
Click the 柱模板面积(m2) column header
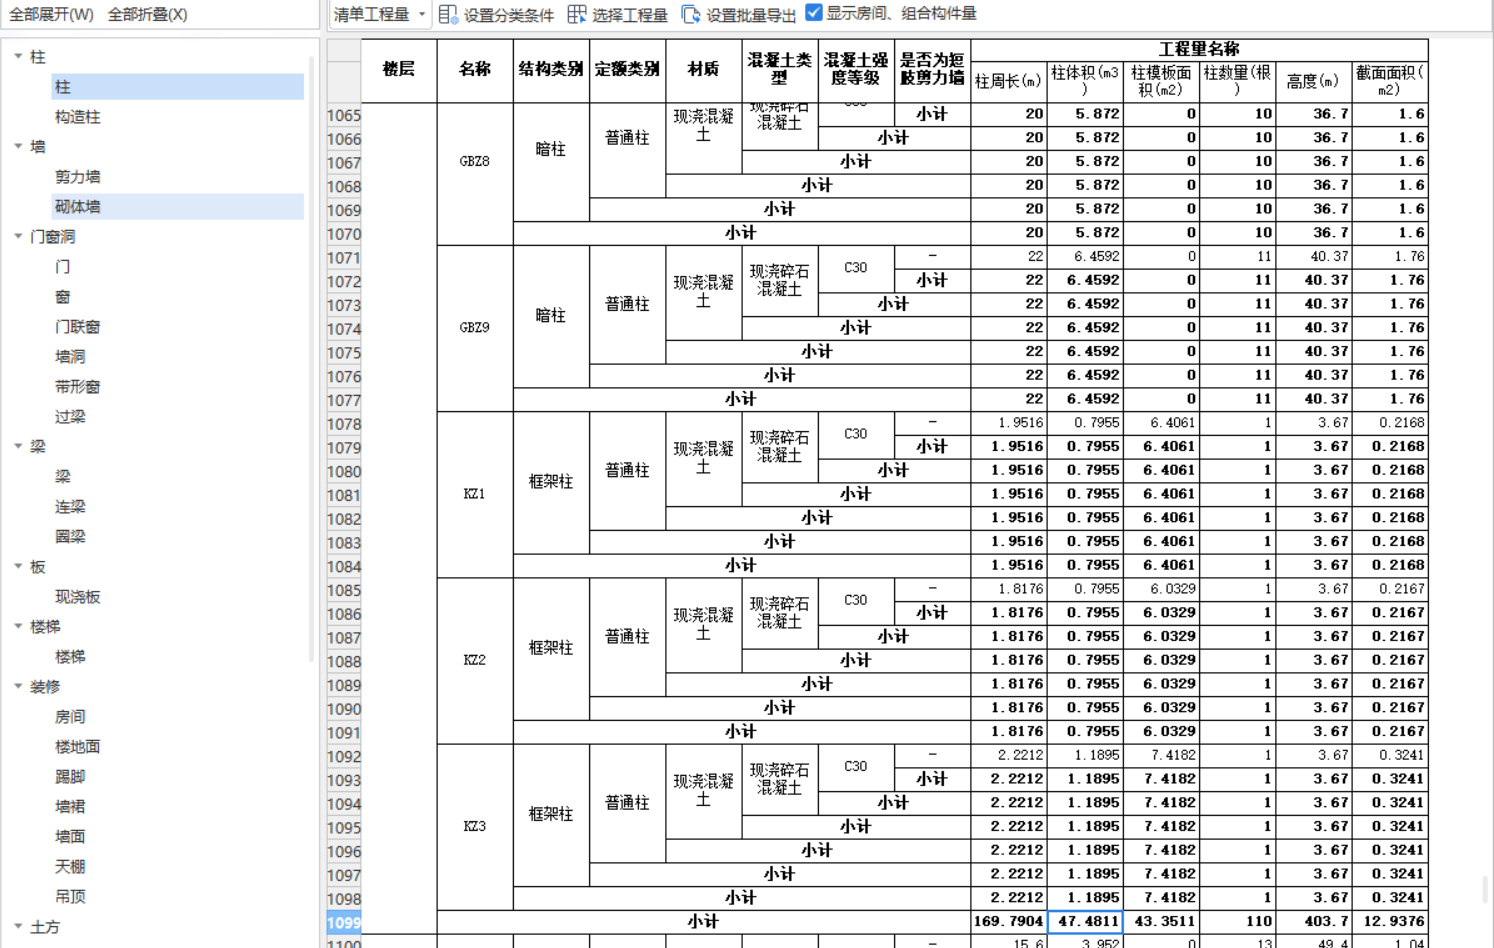click(1161, 81)
